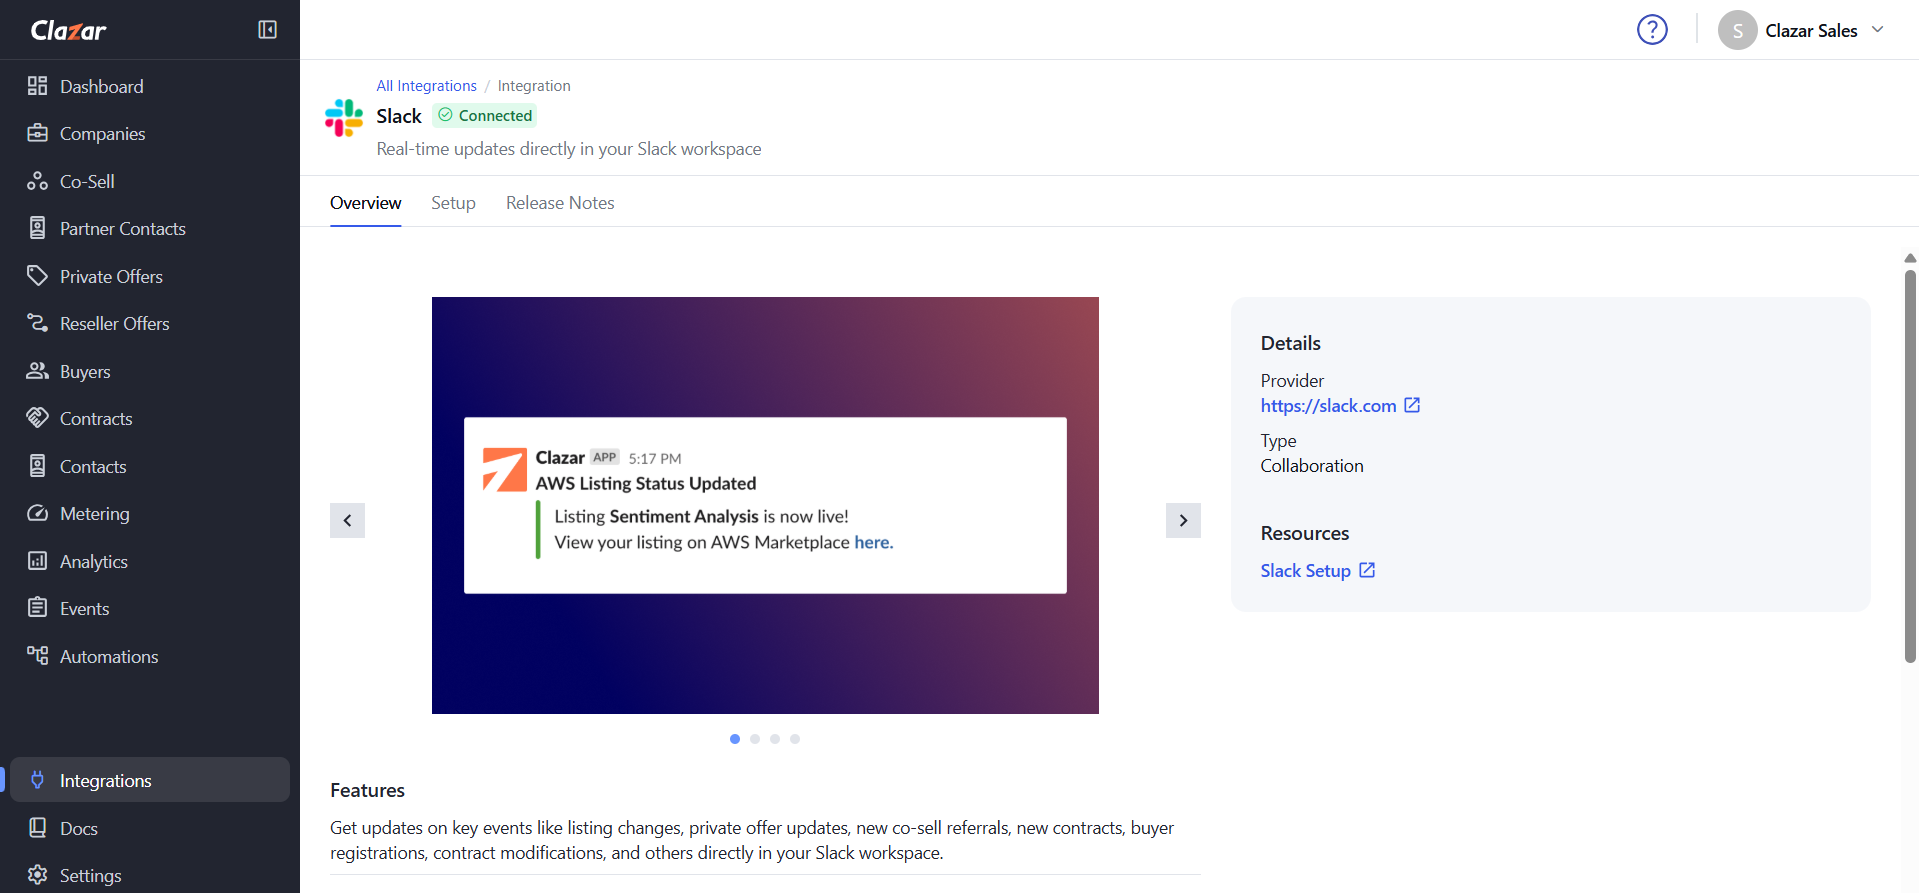Click the Private Offers tag icon
This screenshot has height=893, width=1919.
coord(37,276)
